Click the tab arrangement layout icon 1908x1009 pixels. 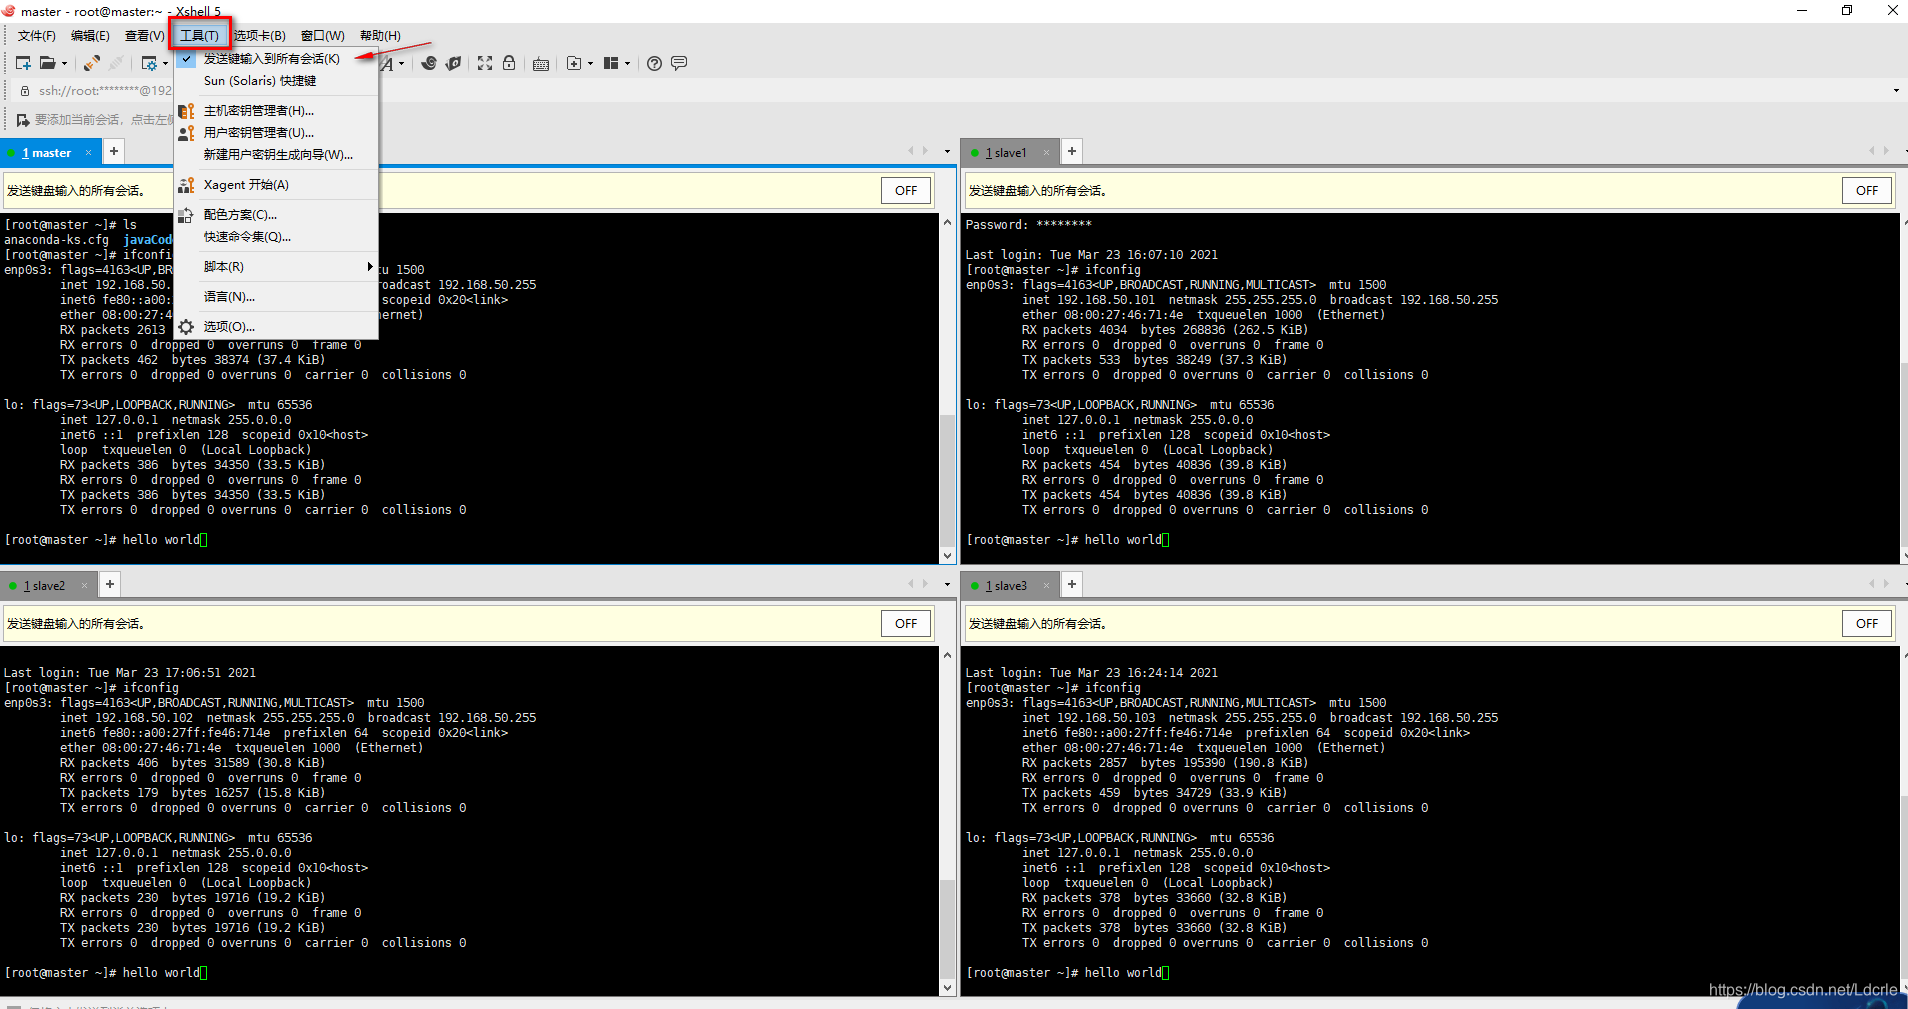coord(611,63)
